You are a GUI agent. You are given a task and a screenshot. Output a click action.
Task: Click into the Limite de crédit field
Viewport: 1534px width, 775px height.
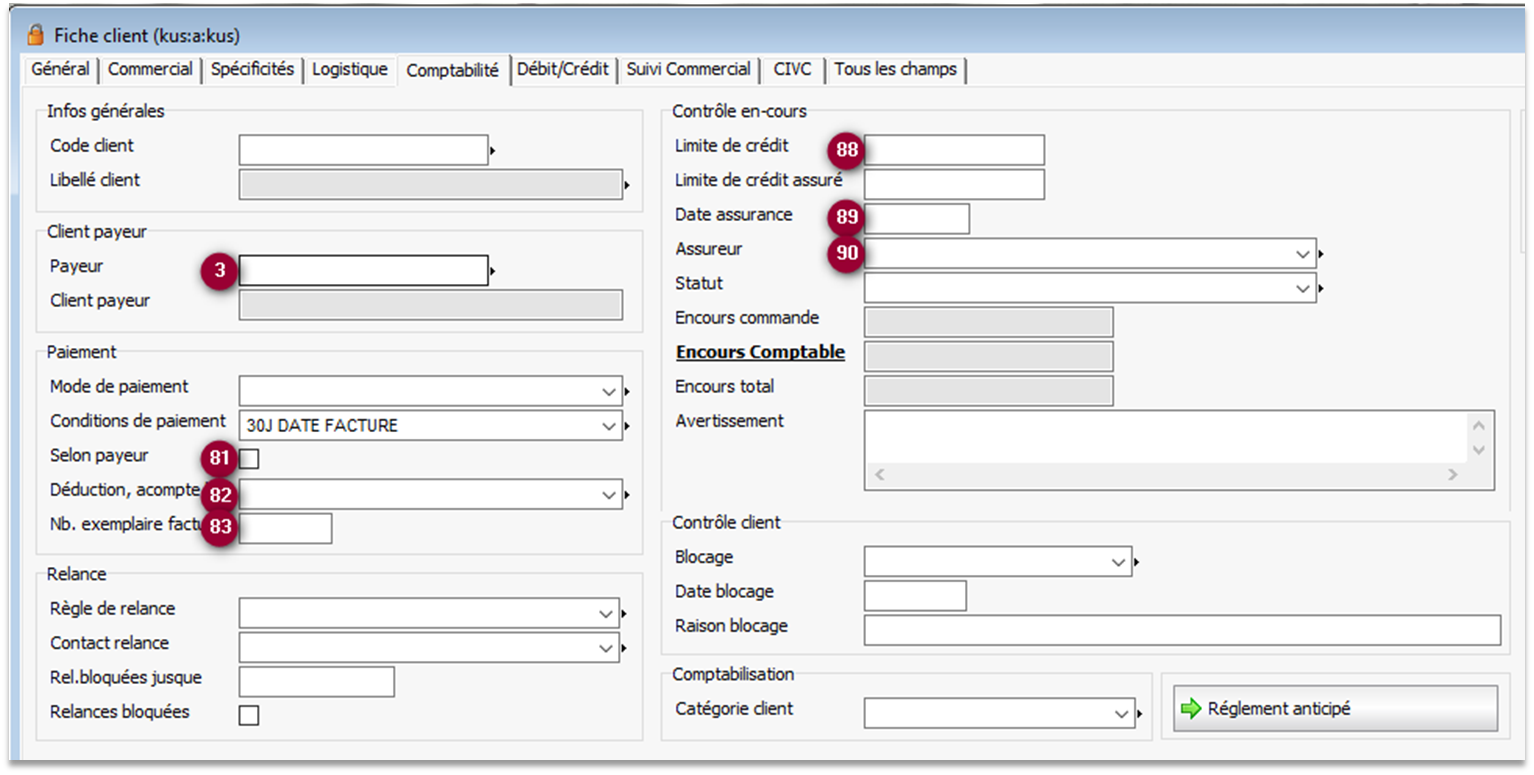pyautogui.click(x=955, y=150)
